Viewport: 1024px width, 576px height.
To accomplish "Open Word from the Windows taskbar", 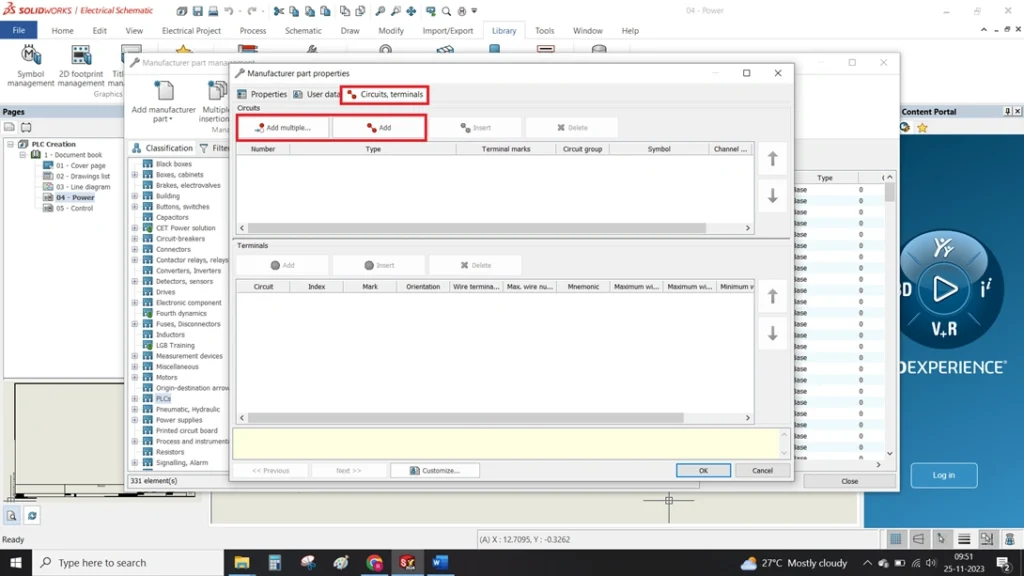I will point(440,562).
